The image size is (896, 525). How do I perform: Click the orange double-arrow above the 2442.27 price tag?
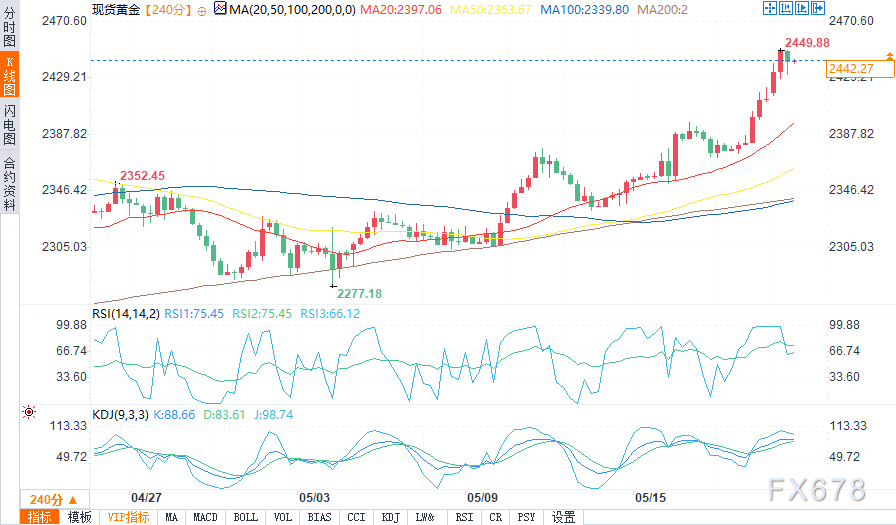pos(890,56)
